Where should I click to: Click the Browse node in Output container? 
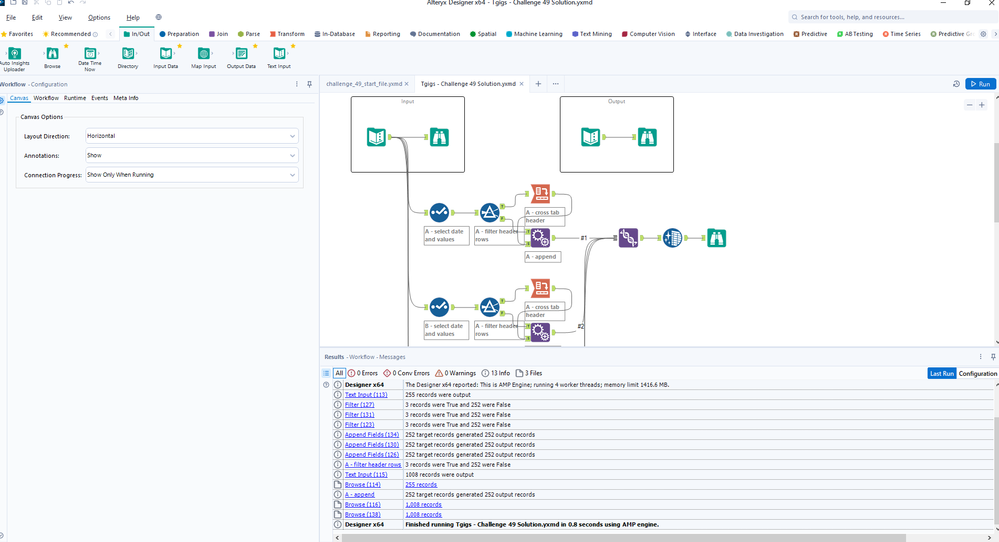(647, 137)
